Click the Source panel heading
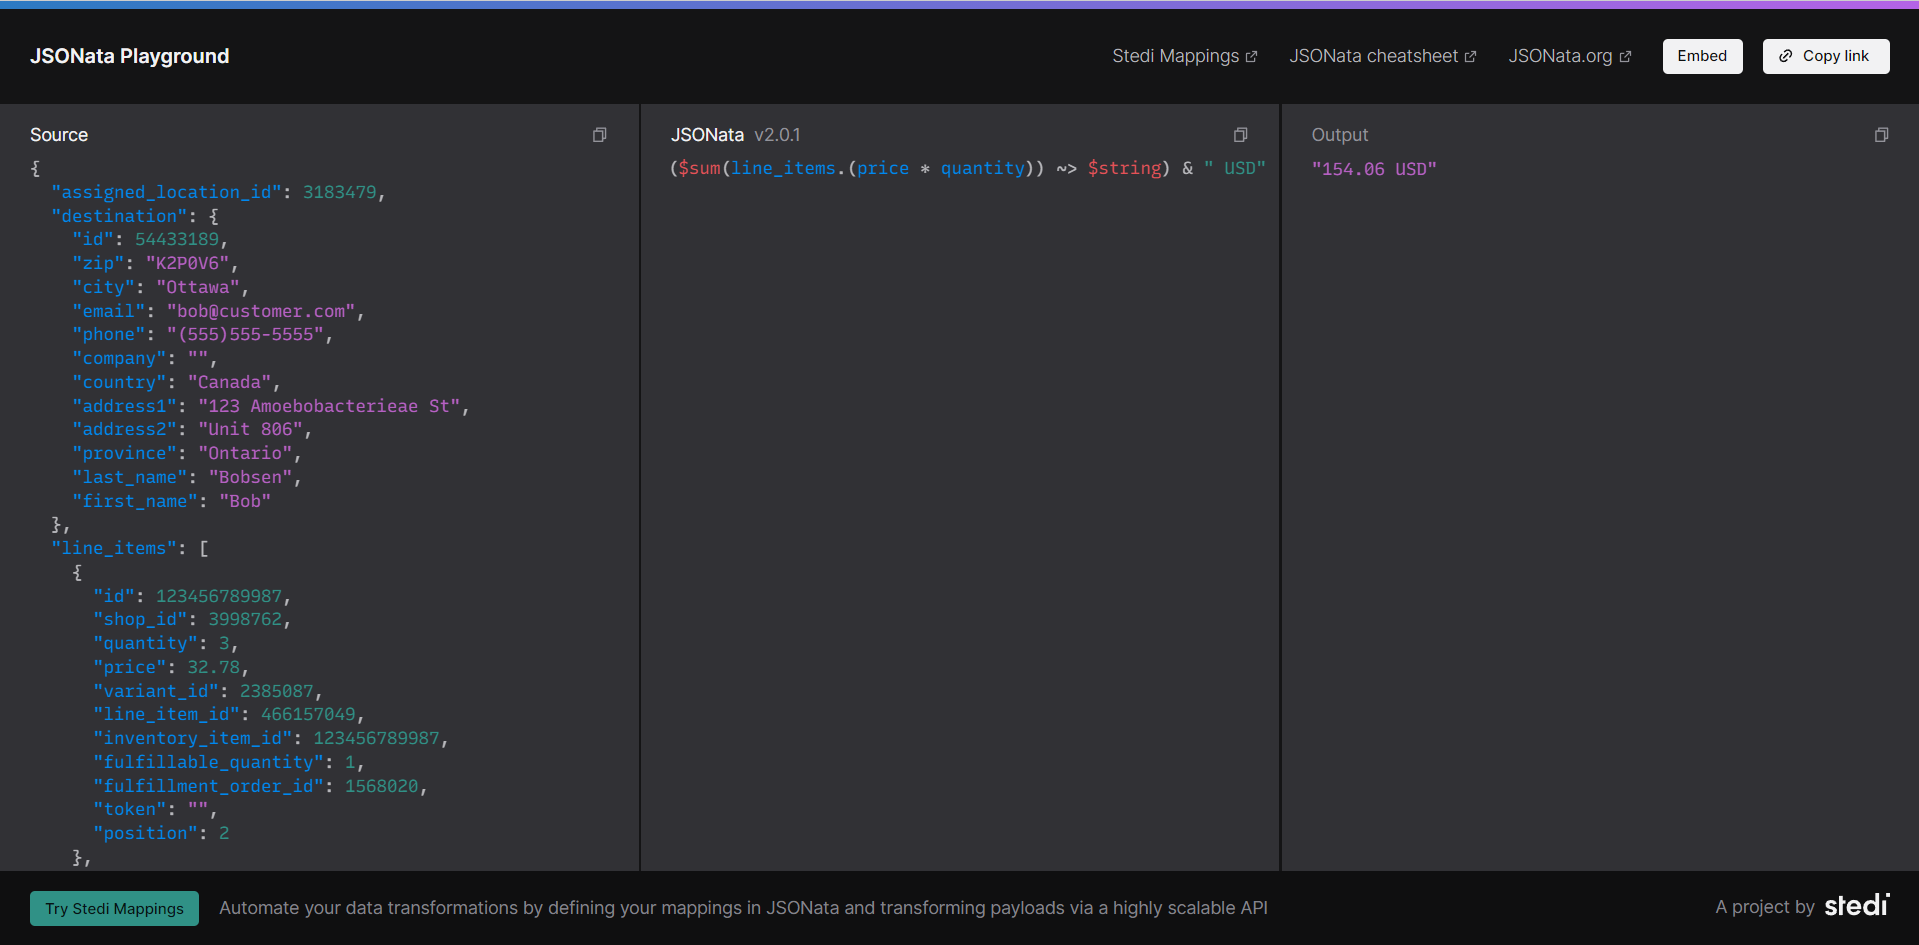The height and width of the screenshot is (945, 1919). [59, 135]
